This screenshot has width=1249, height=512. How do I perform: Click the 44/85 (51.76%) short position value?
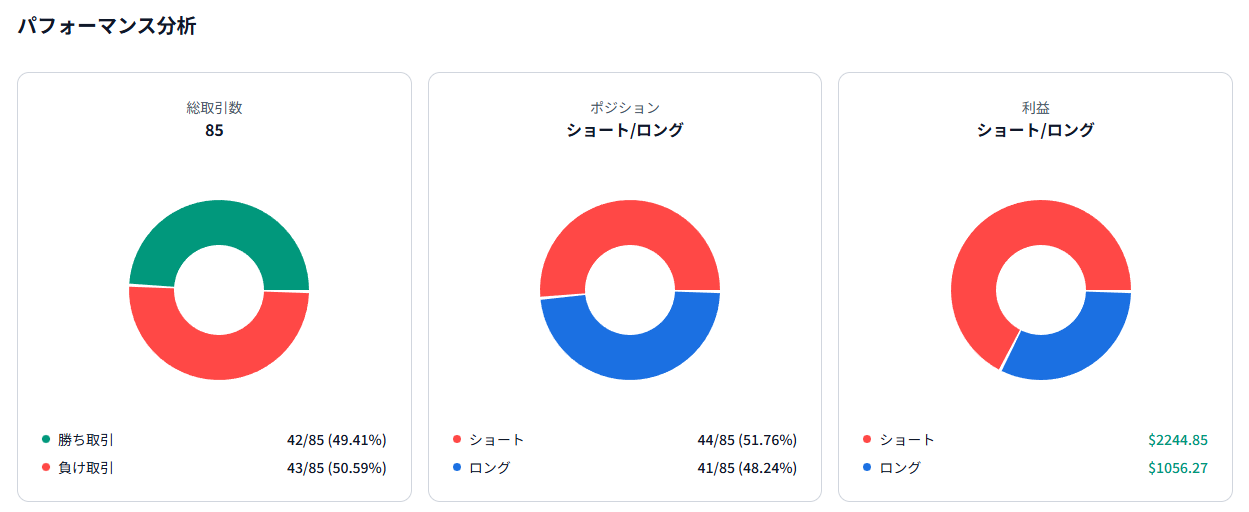pyautogui.click(x=746, y=439)
